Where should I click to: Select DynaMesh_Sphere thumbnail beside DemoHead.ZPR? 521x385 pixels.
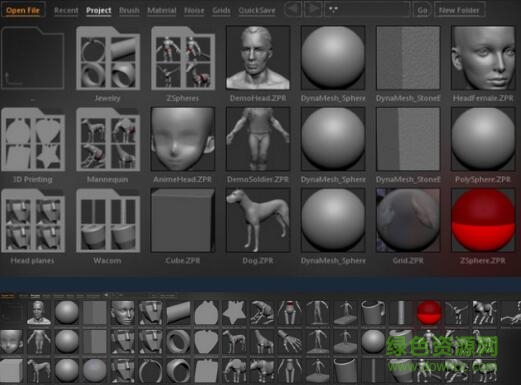(333, 58)
